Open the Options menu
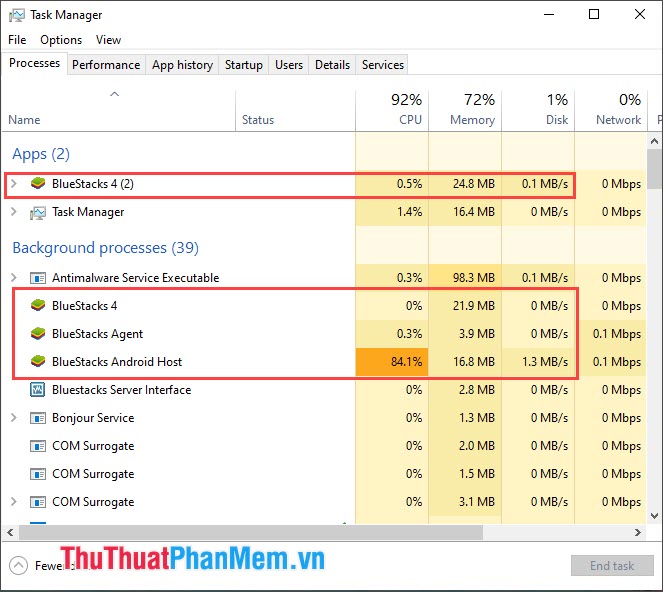This screenshot has width=663, height=592. 61,40
